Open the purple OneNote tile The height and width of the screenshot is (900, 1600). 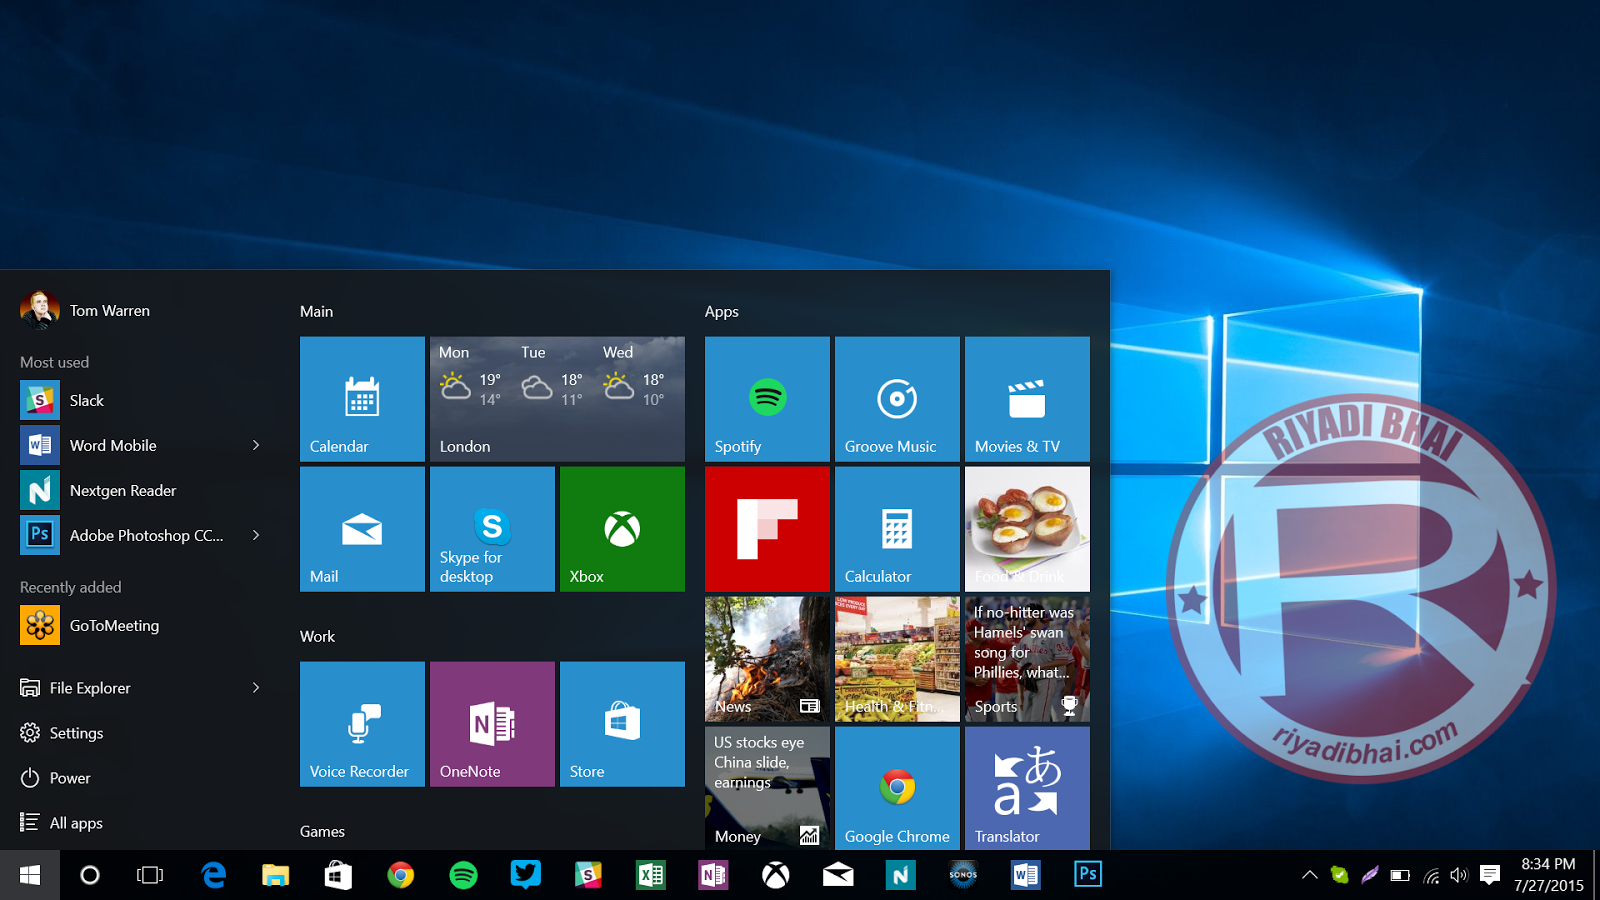click(x=492, y=724)
